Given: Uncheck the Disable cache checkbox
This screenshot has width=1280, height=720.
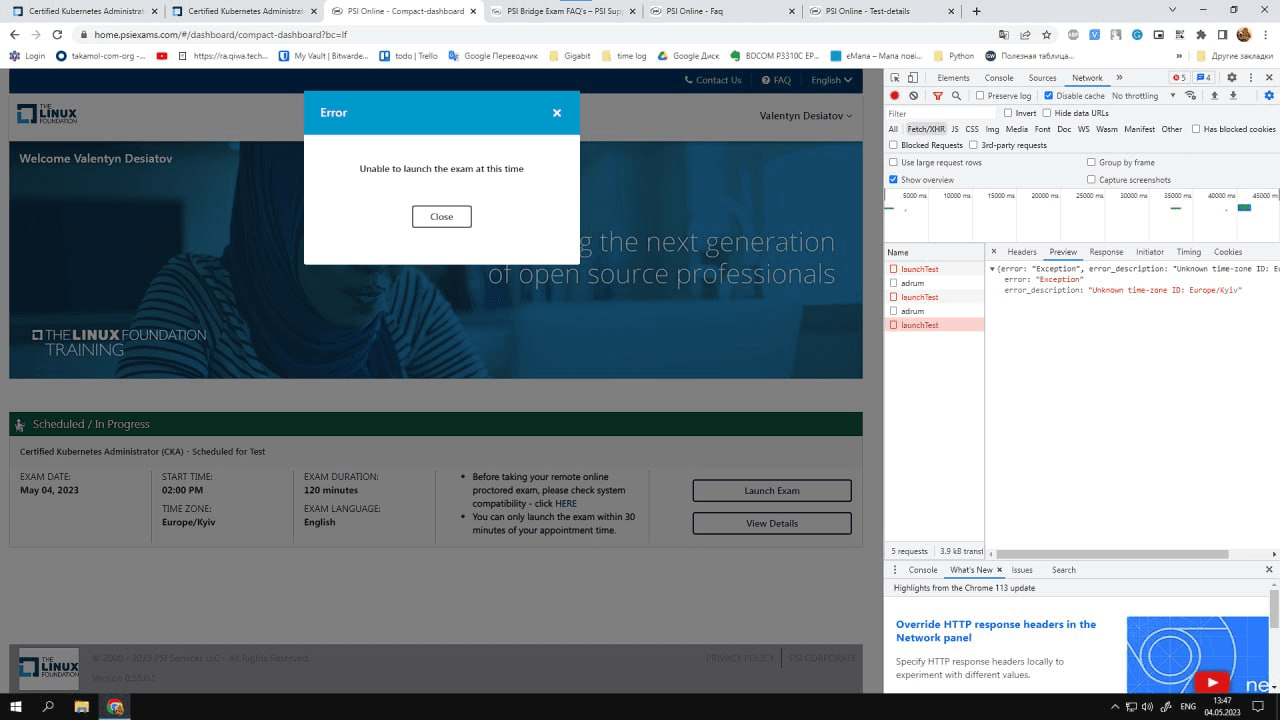Looking at the screenshot, I should (1048, 96).
